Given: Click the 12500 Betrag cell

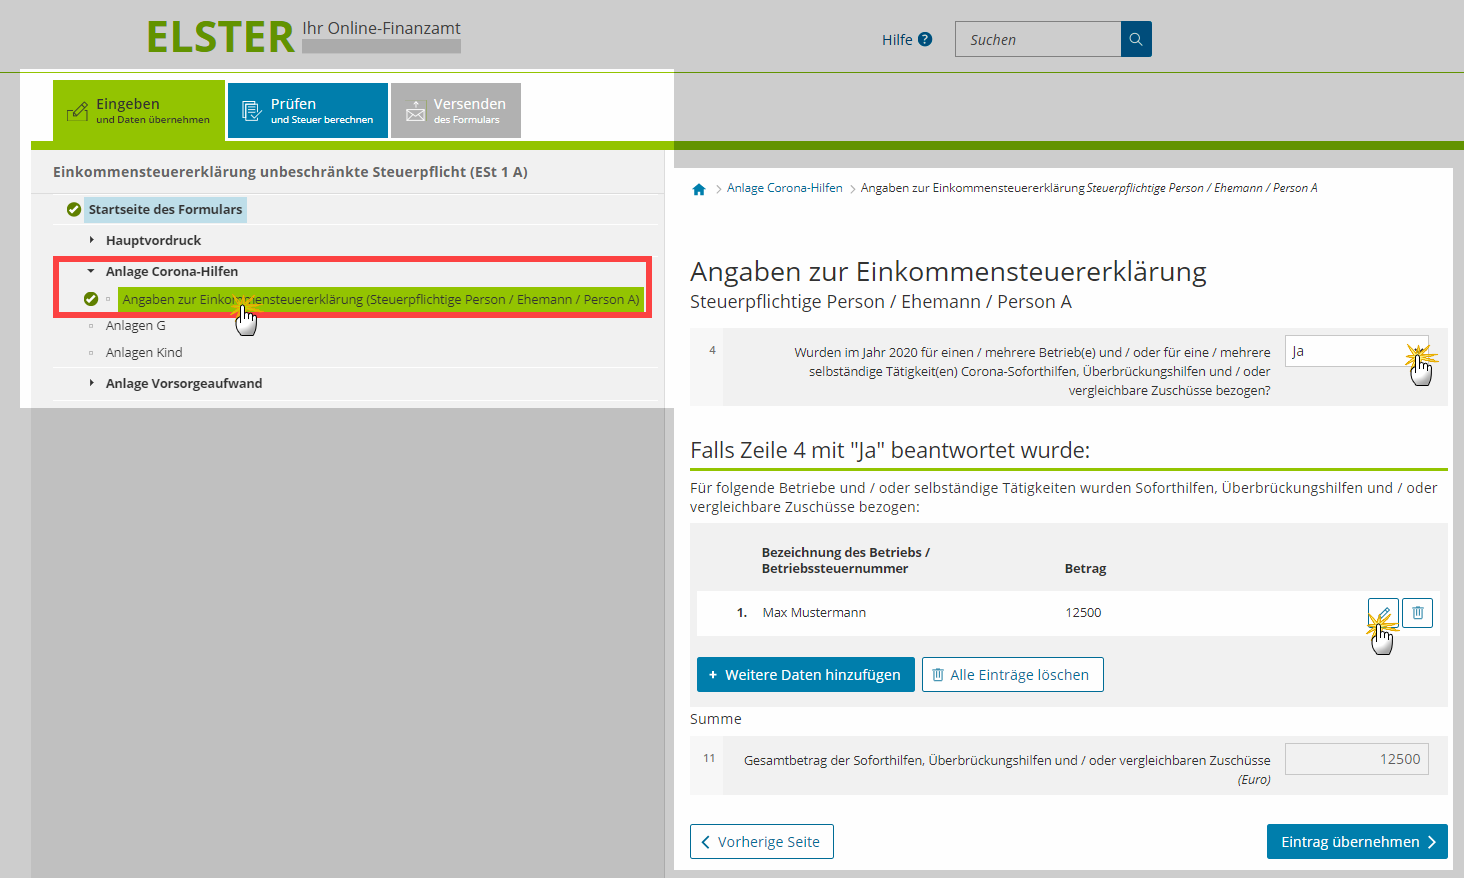Looking at the screenshot, I should click(x=1083, y=613).
